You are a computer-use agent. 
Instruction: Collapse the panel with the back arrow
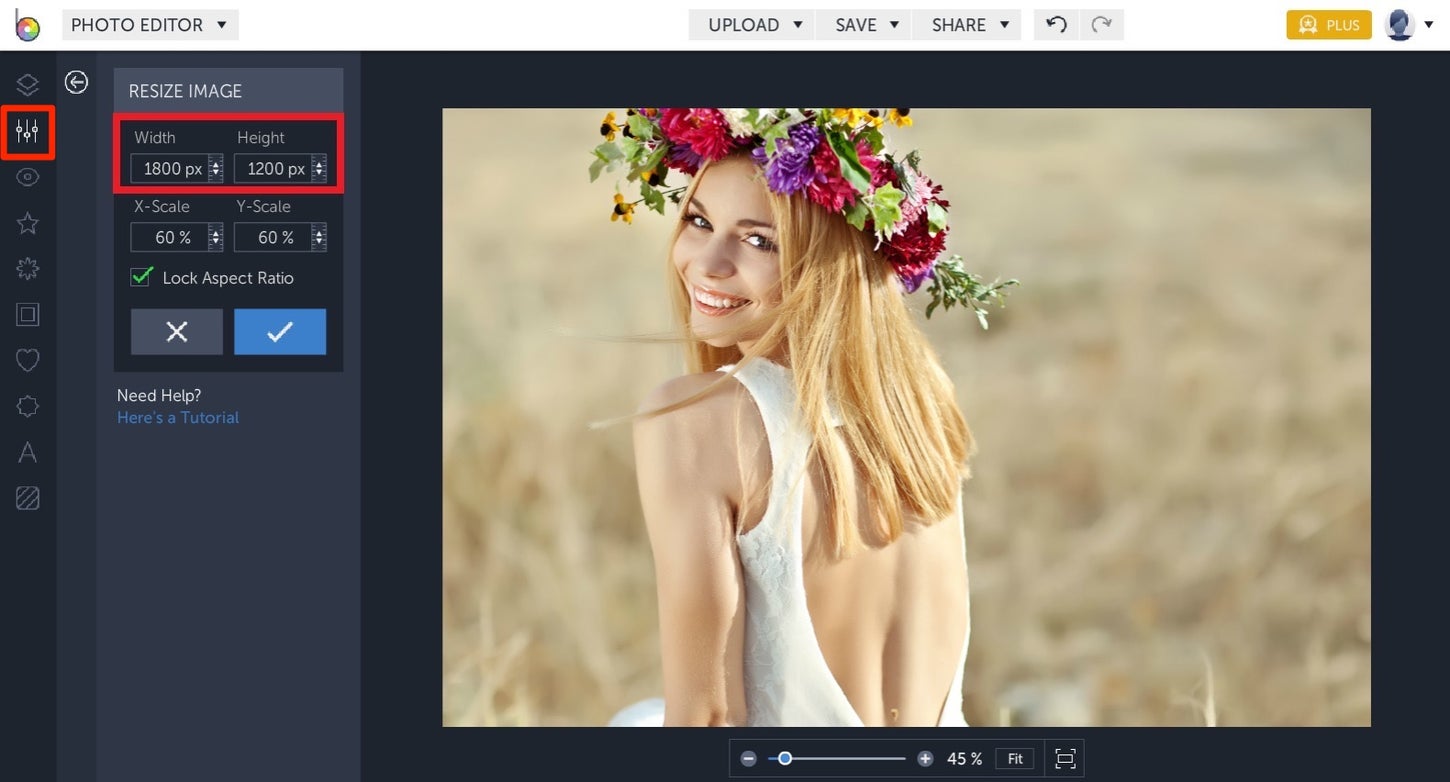pyautogui.click(x=76, y=83)
